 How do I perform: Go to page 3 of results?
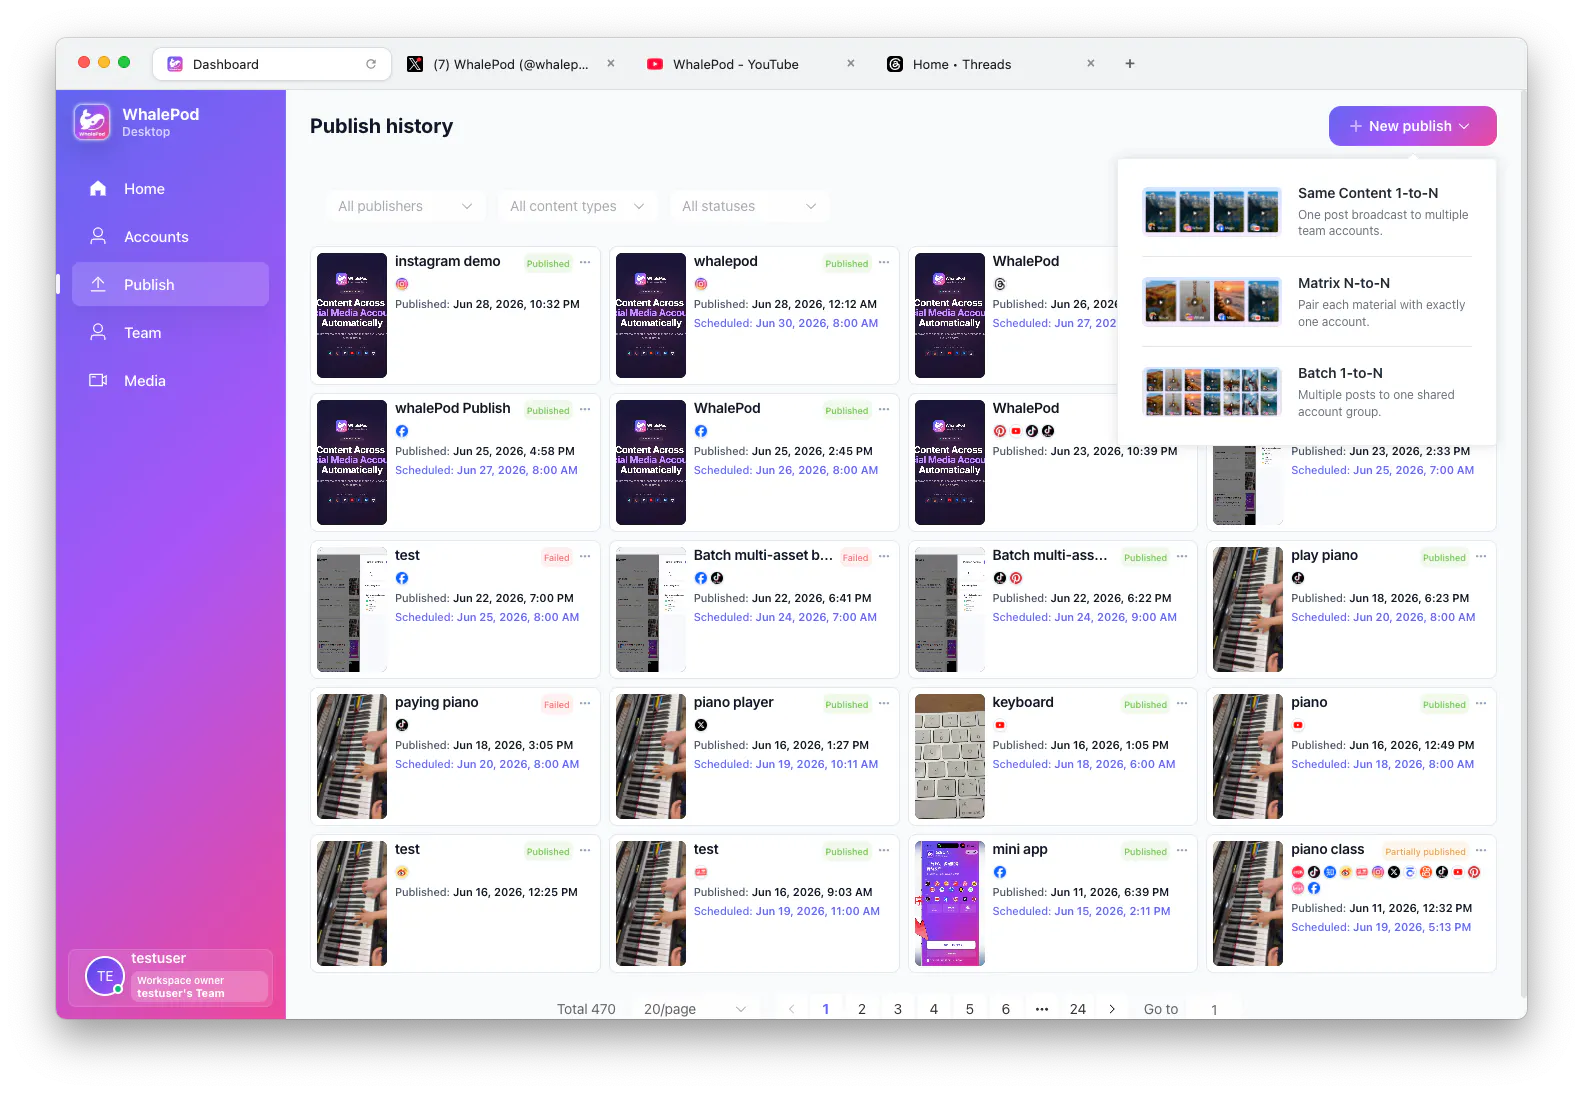(898, 1009)
